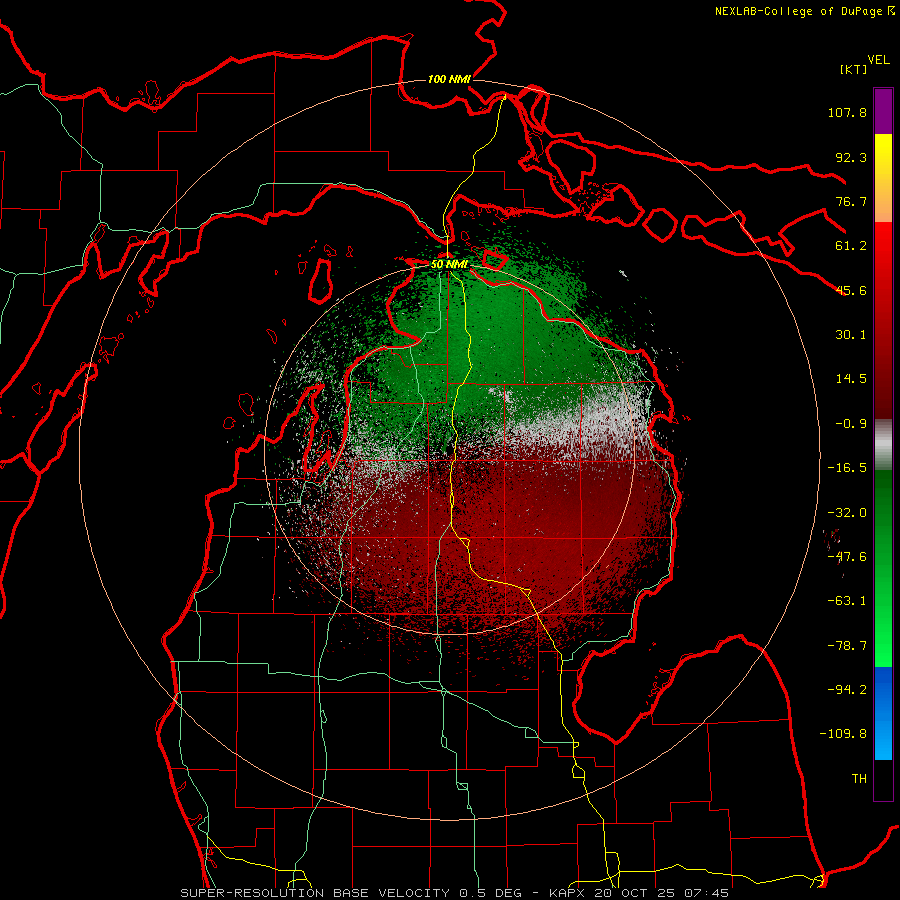Select the 45.6 velocity scale value
900x900 pixels.
click(x=851, y=290)
